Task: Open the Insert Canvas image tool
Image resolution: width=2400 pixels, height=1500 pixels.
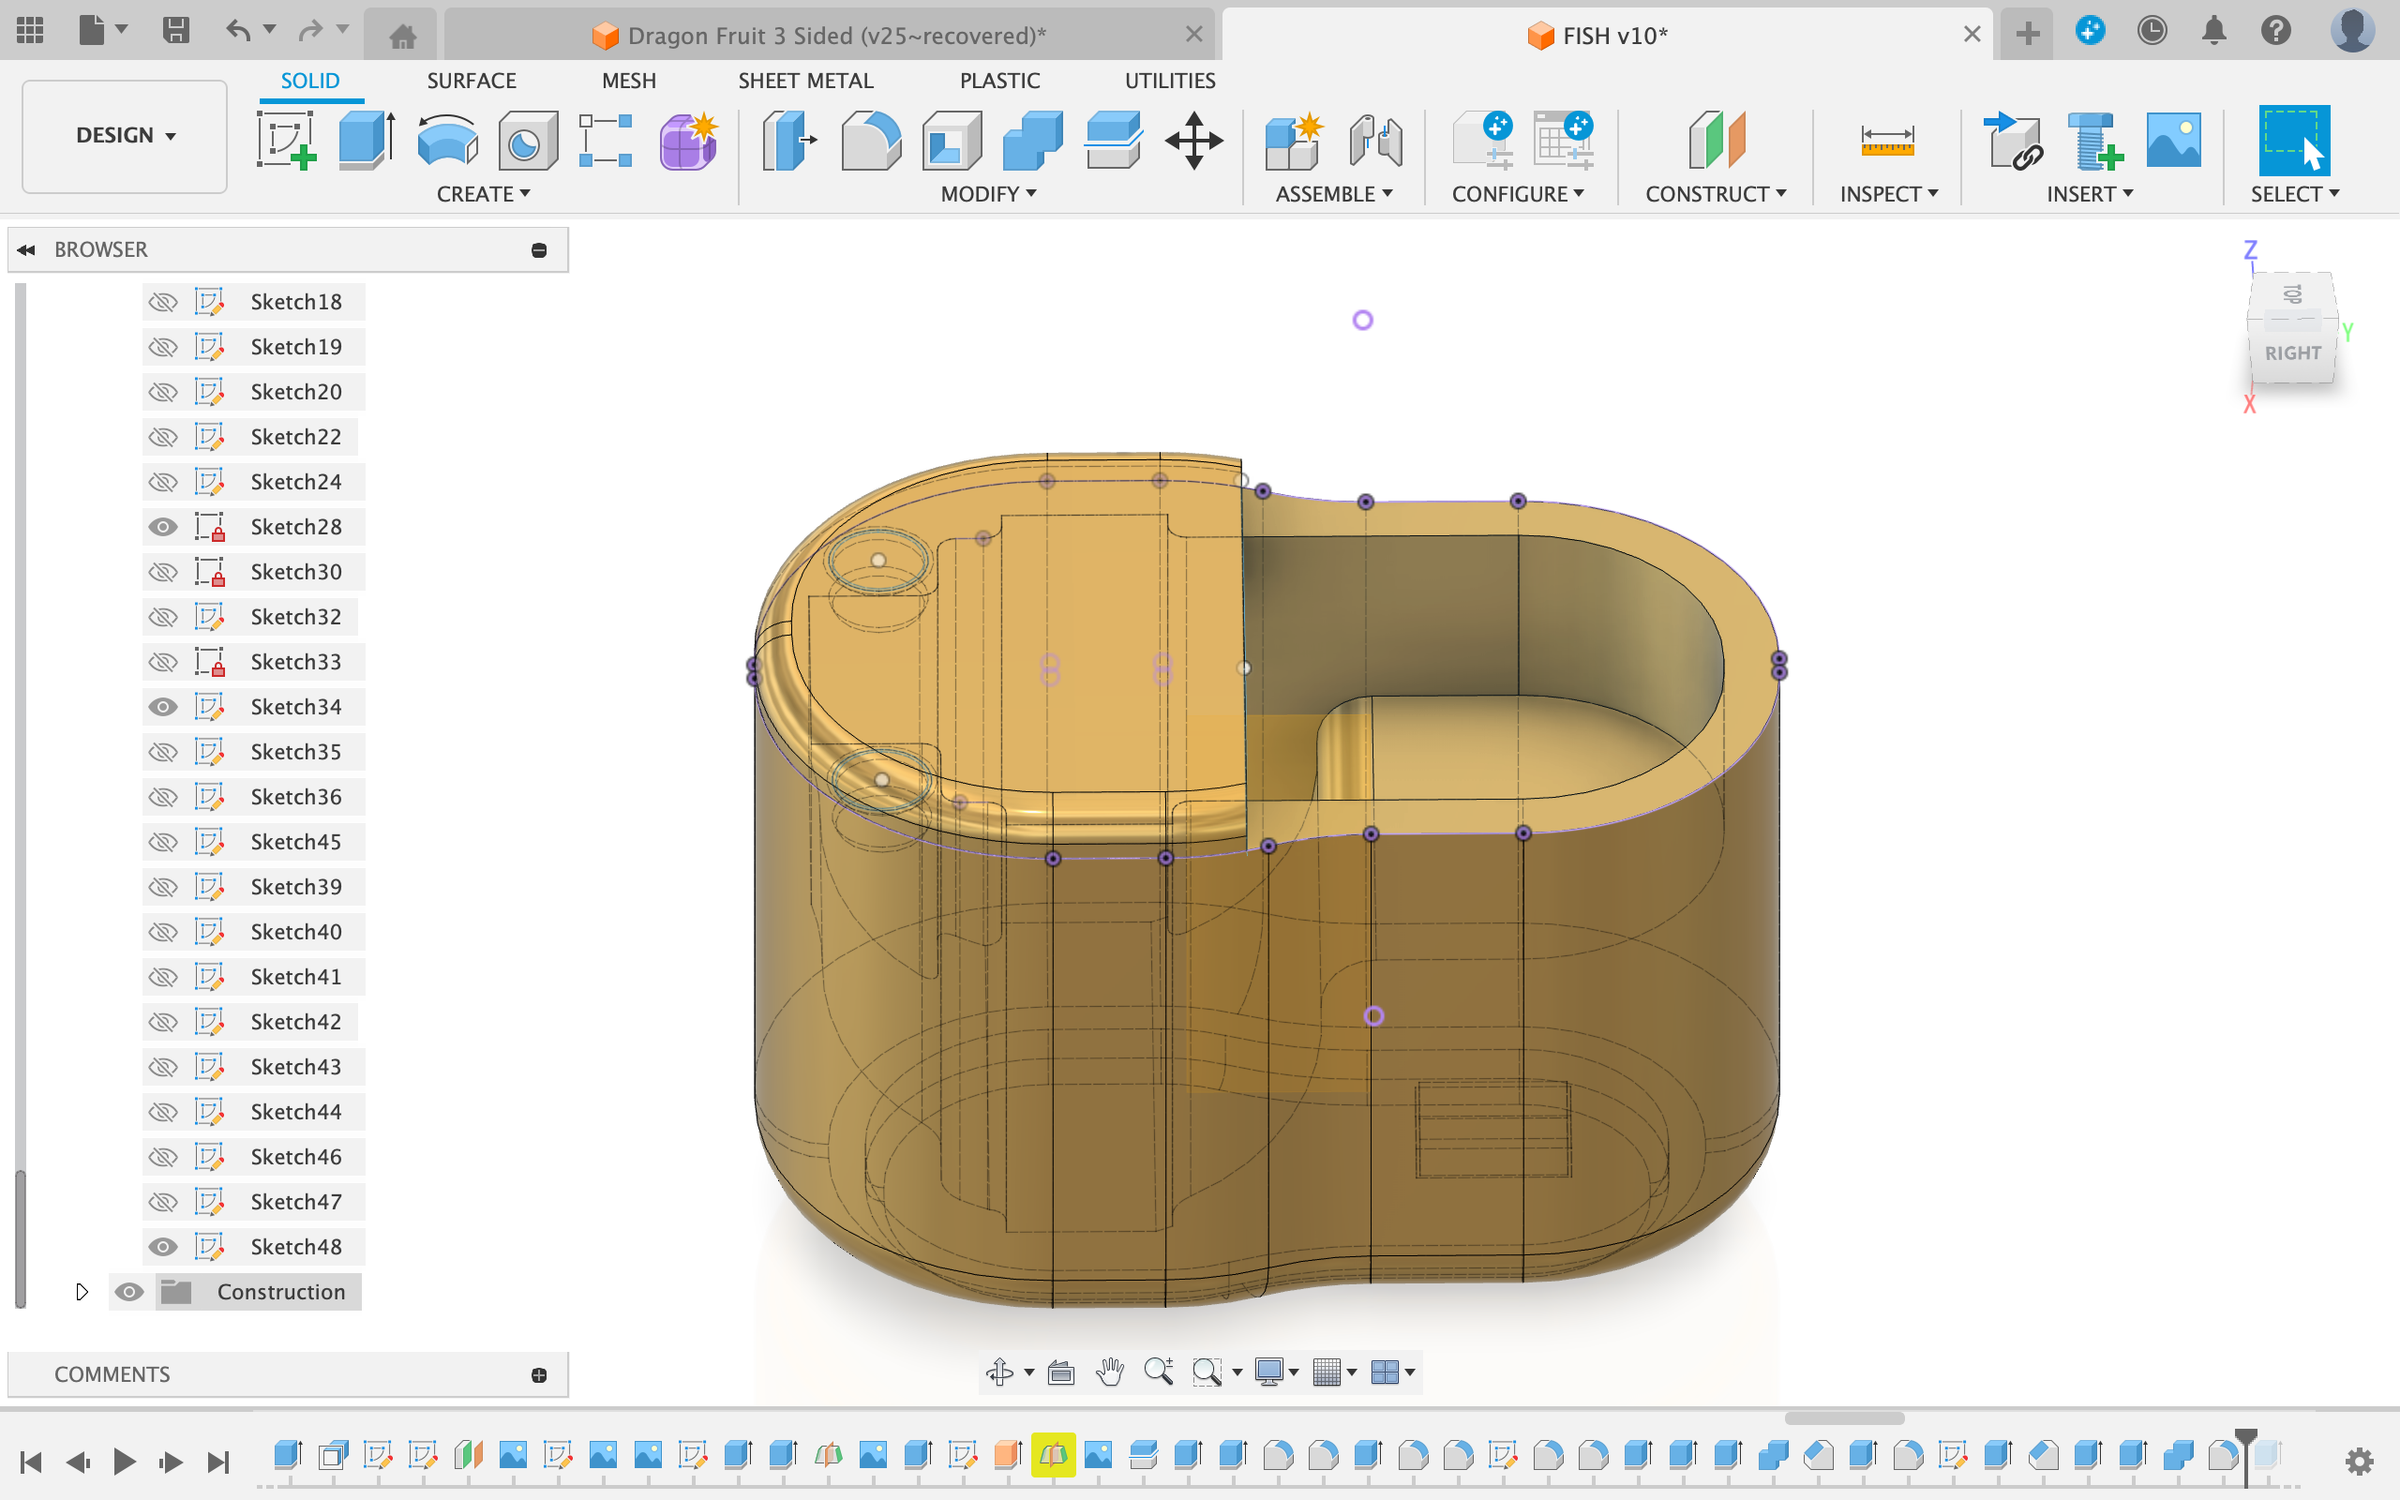Action: pyautogui.click(x=2173, y=140)
